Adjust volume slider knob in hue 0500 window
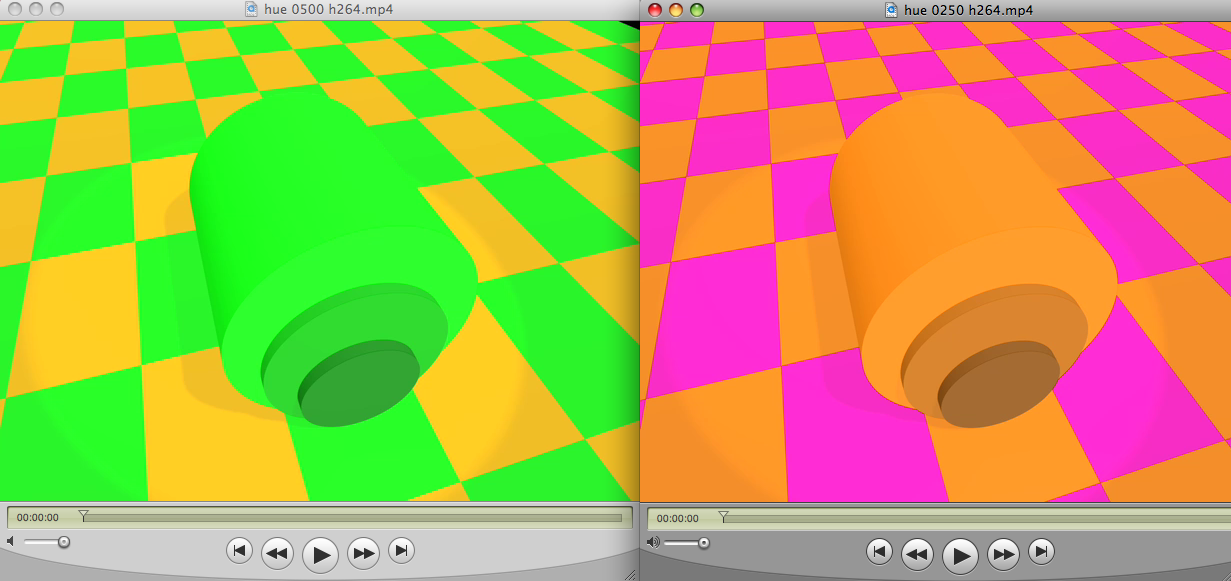 click(x=64, y=542)
